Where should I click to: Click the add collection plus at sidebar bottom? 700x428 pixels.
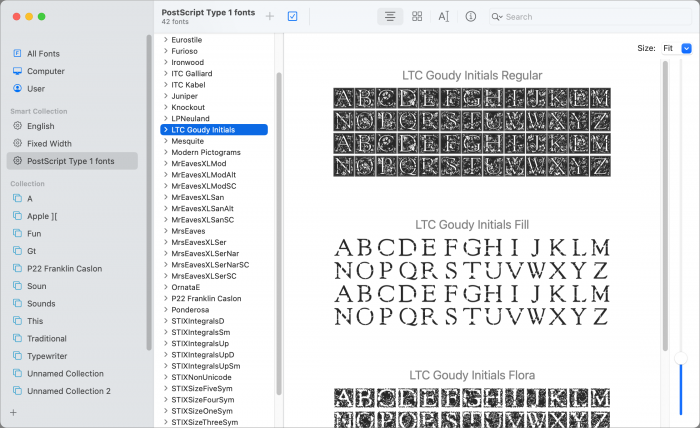(13, 412)
